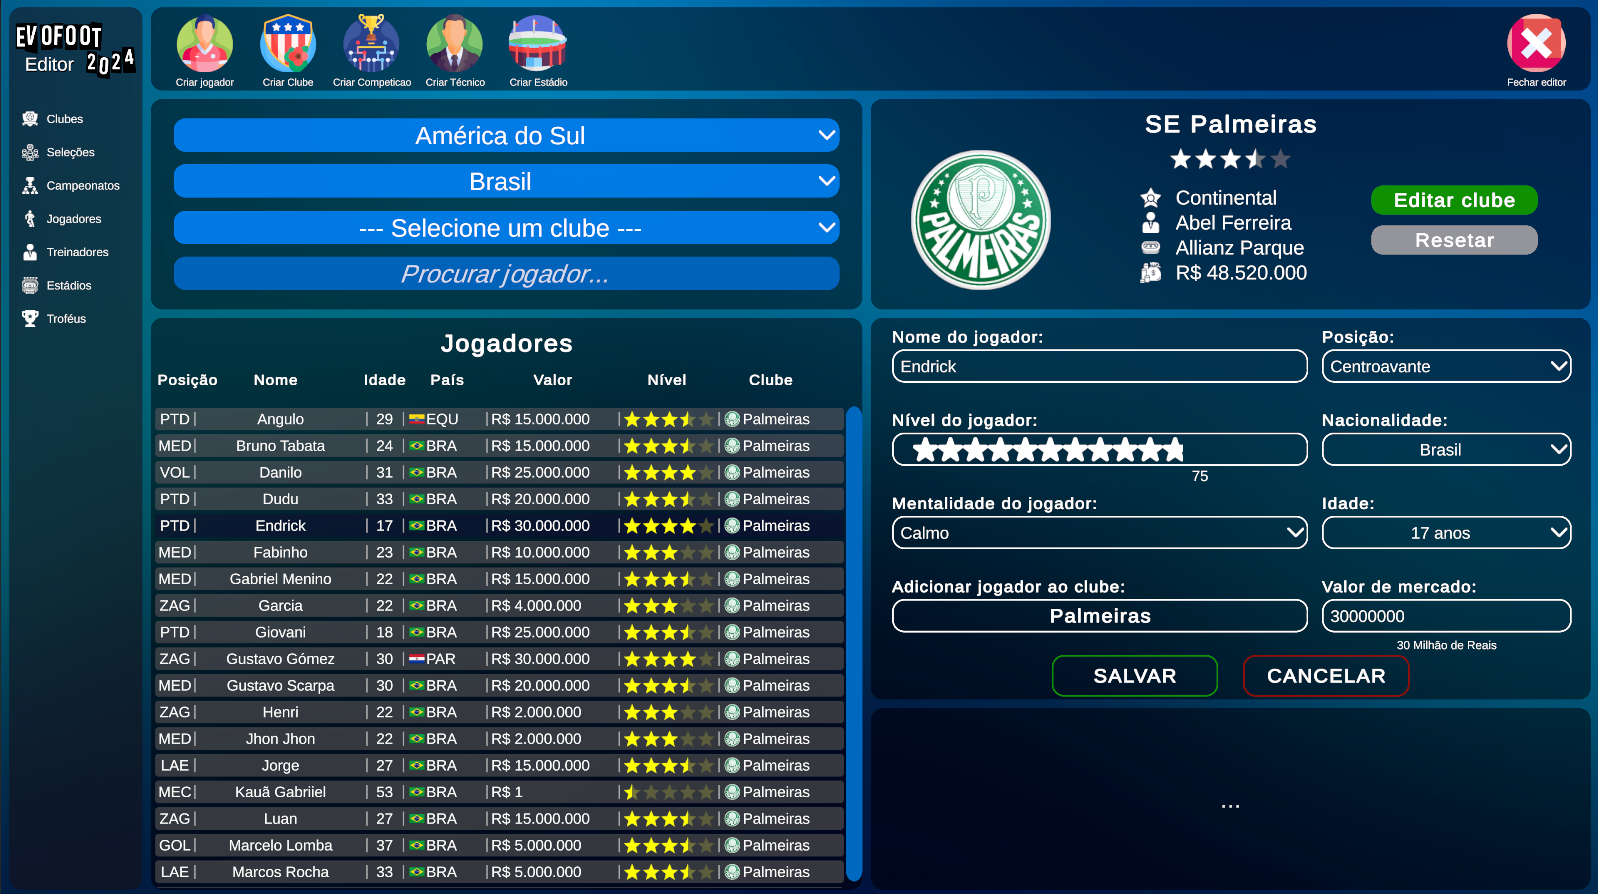Click the star rating in Kauã Gabriiel row
This screenshot has width=1598, height=894.
click(x=669, y=792)
